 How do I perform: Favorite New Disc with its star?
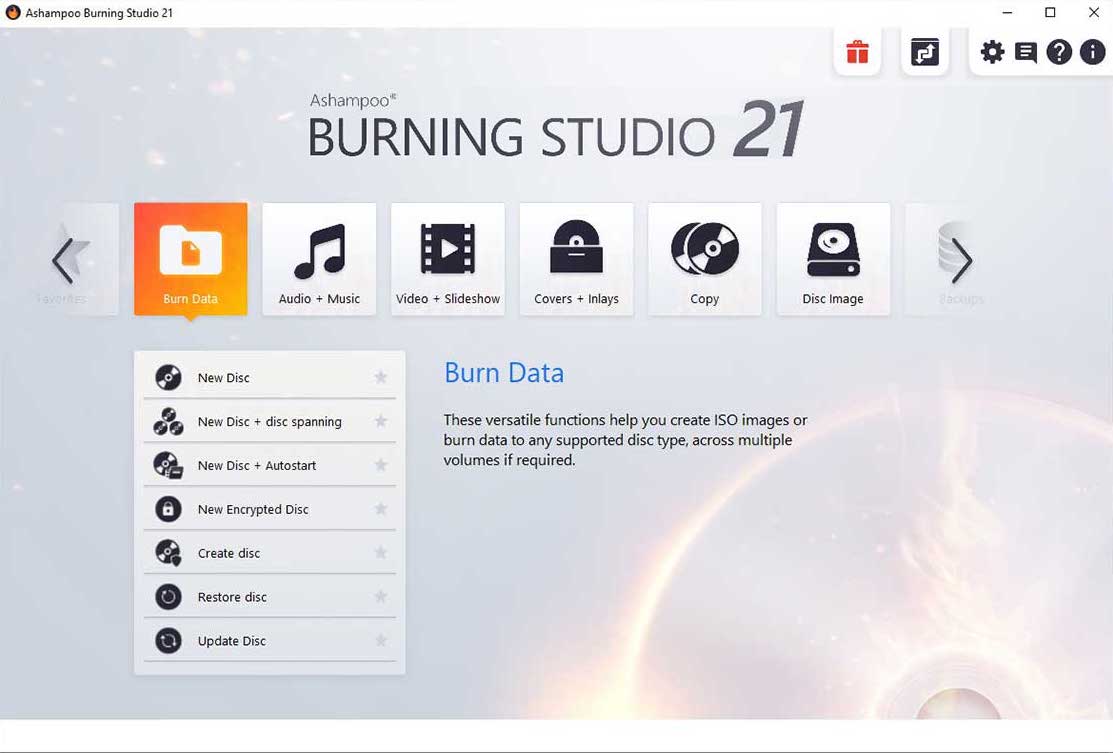tap(381, 377)
